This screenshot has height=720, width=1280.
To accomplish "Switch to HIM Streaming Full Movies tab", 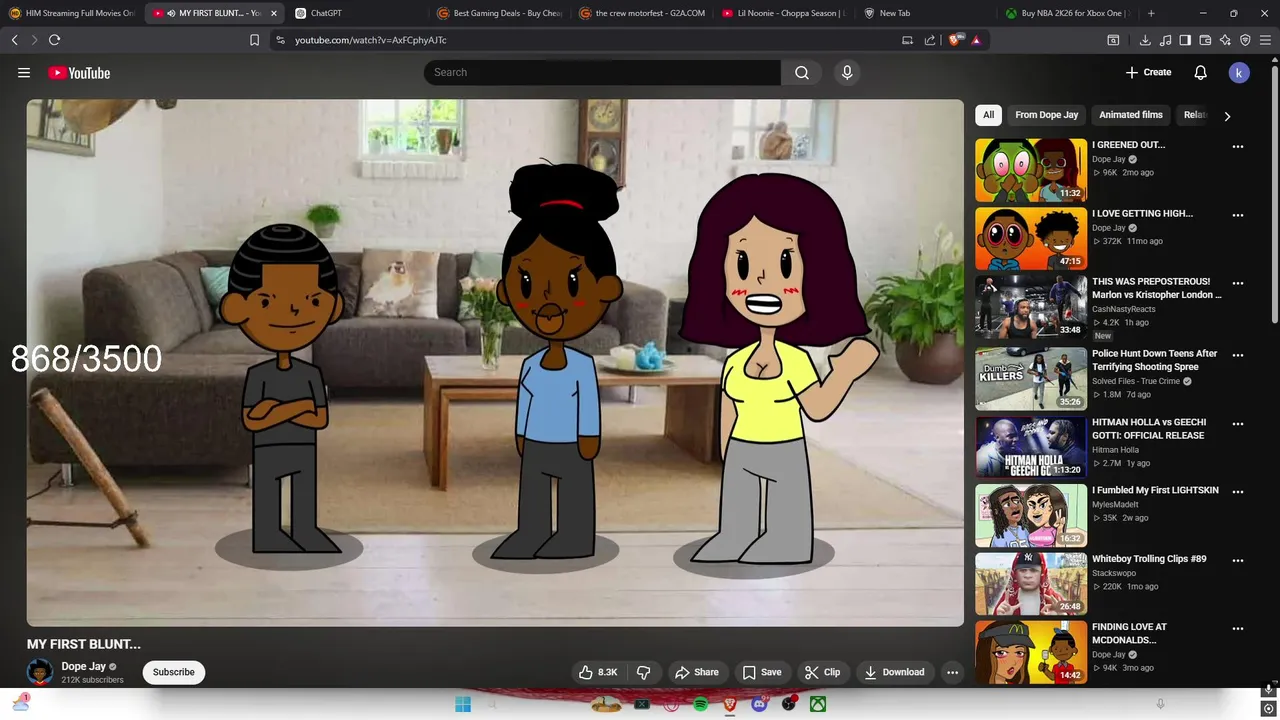I will coord(72,13).
